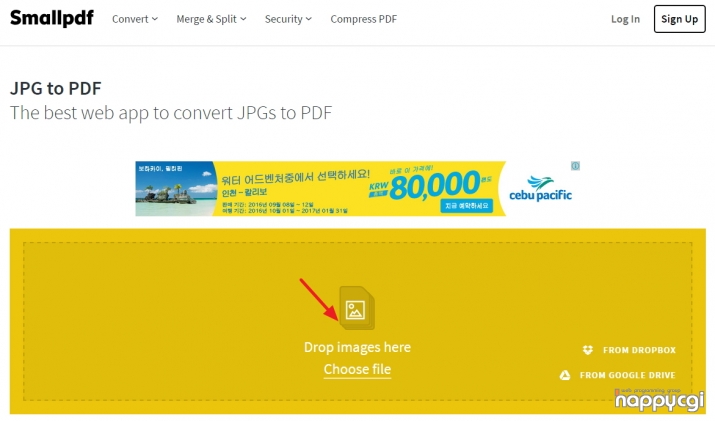This screenshot has height=421, width=715.
Task: Click the Dropbox icon
Action: coord(588,350)
